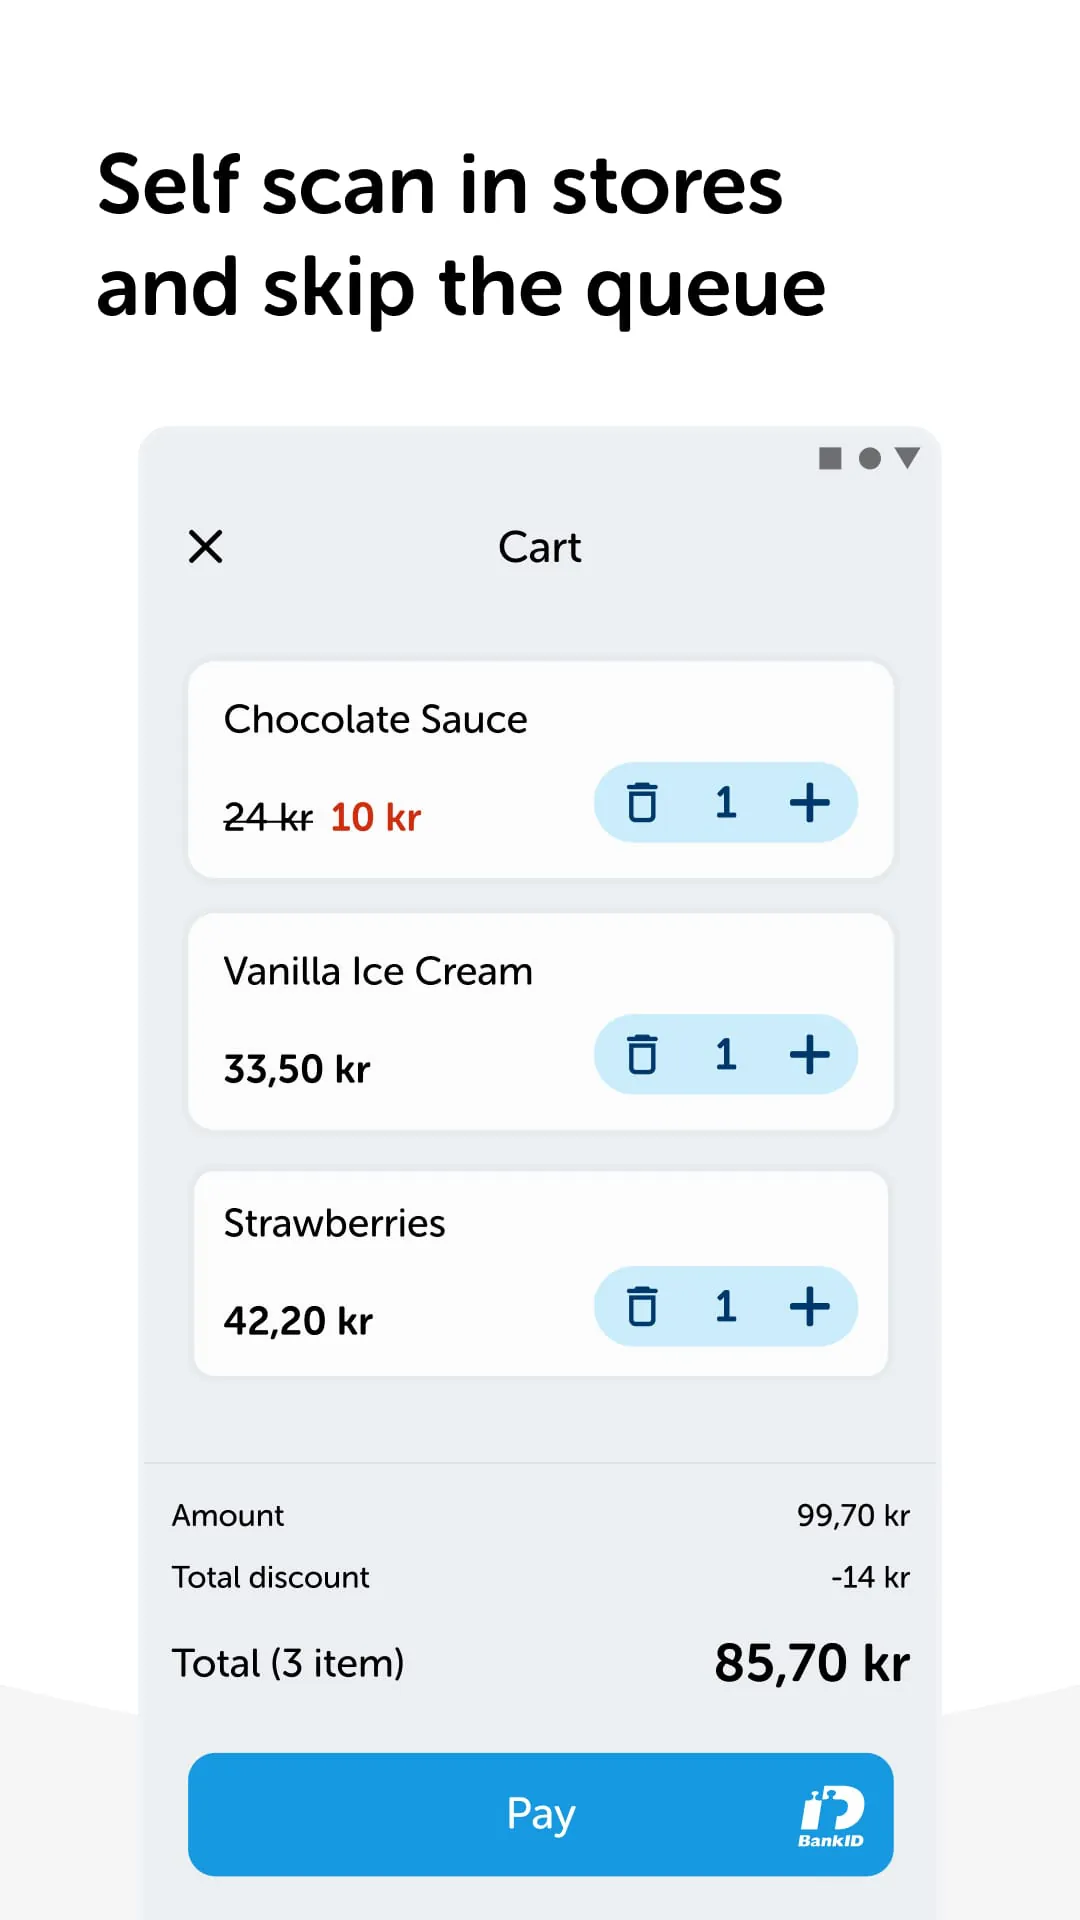Open the Chocolate Sauce item card
The image size is (1080, 1920).
tap(540, 769)
